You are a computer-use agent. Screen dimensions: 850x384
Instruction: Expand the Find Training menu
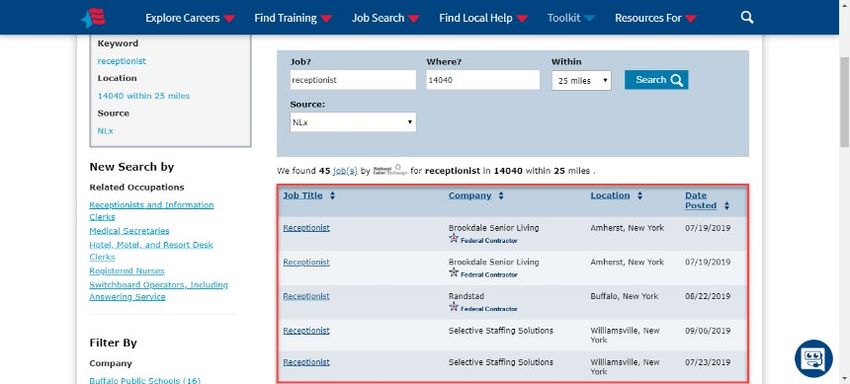pos(293,18)
